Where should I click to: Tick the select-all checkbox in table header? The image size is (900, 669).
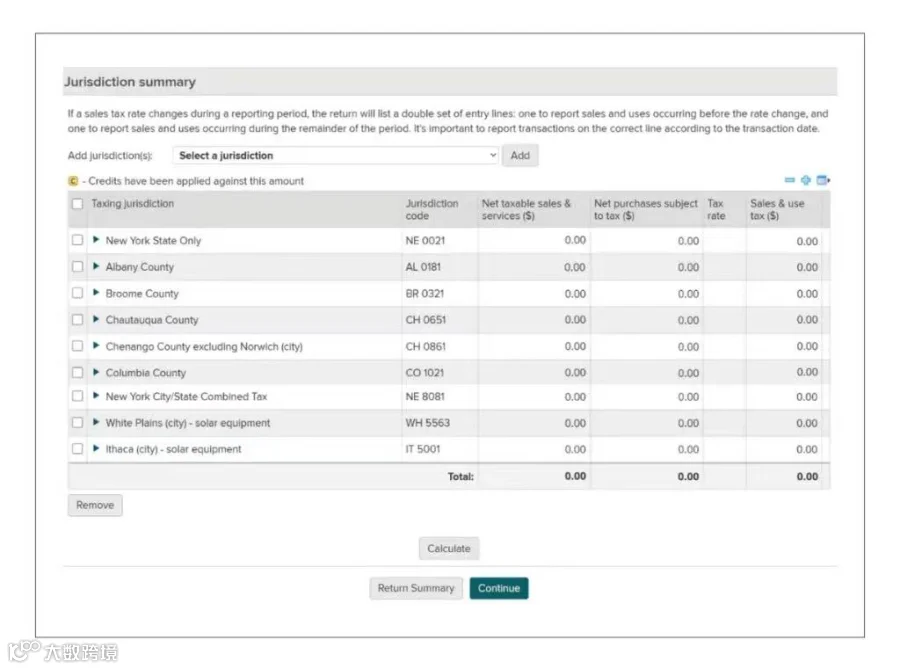point(77,204)
